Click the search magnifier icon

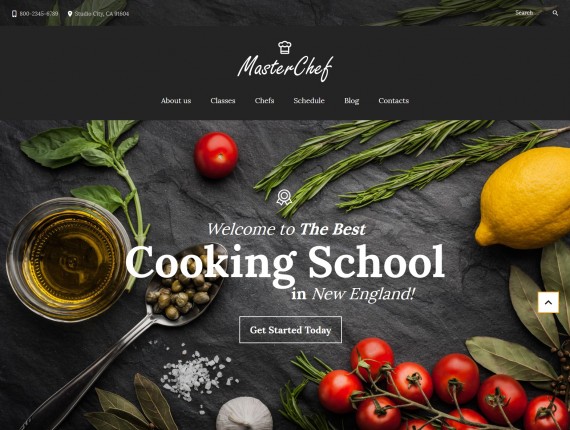pos(555,13)
